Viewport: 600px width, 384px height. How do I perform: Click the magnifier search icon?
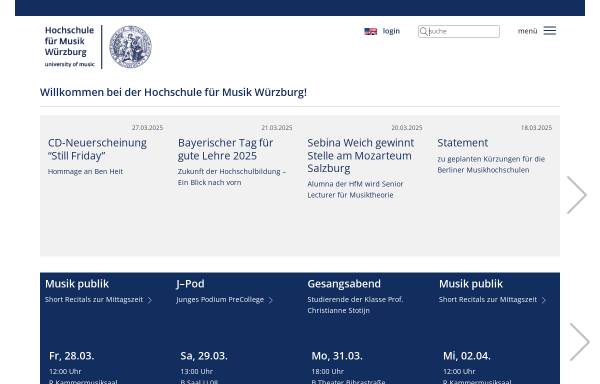point(424,31)
